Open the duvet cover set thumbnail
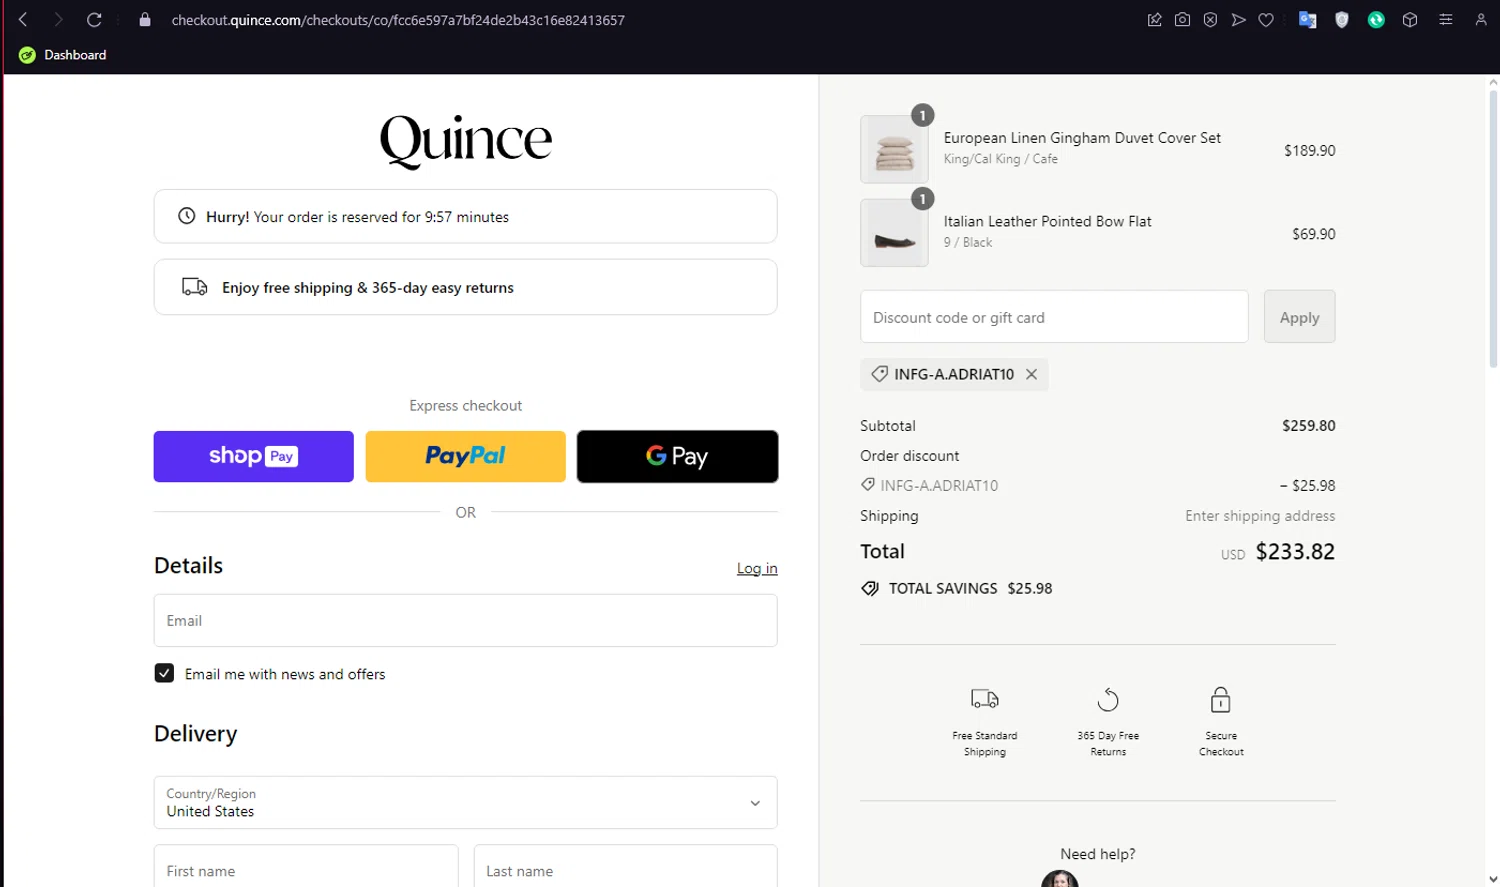This screenshot has height=887, width=1500. click(x=894, y=149)
